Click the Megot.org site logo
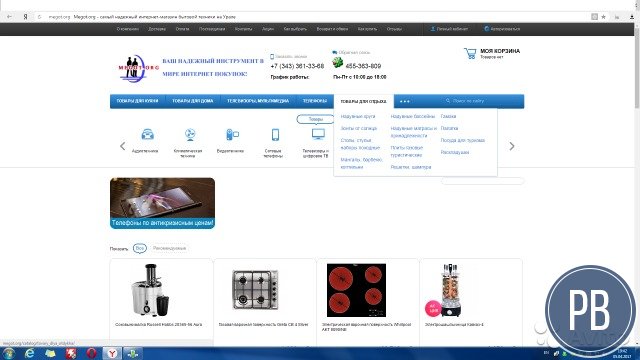The width and height of the screenshot is (640, 360). pos(138,68)
